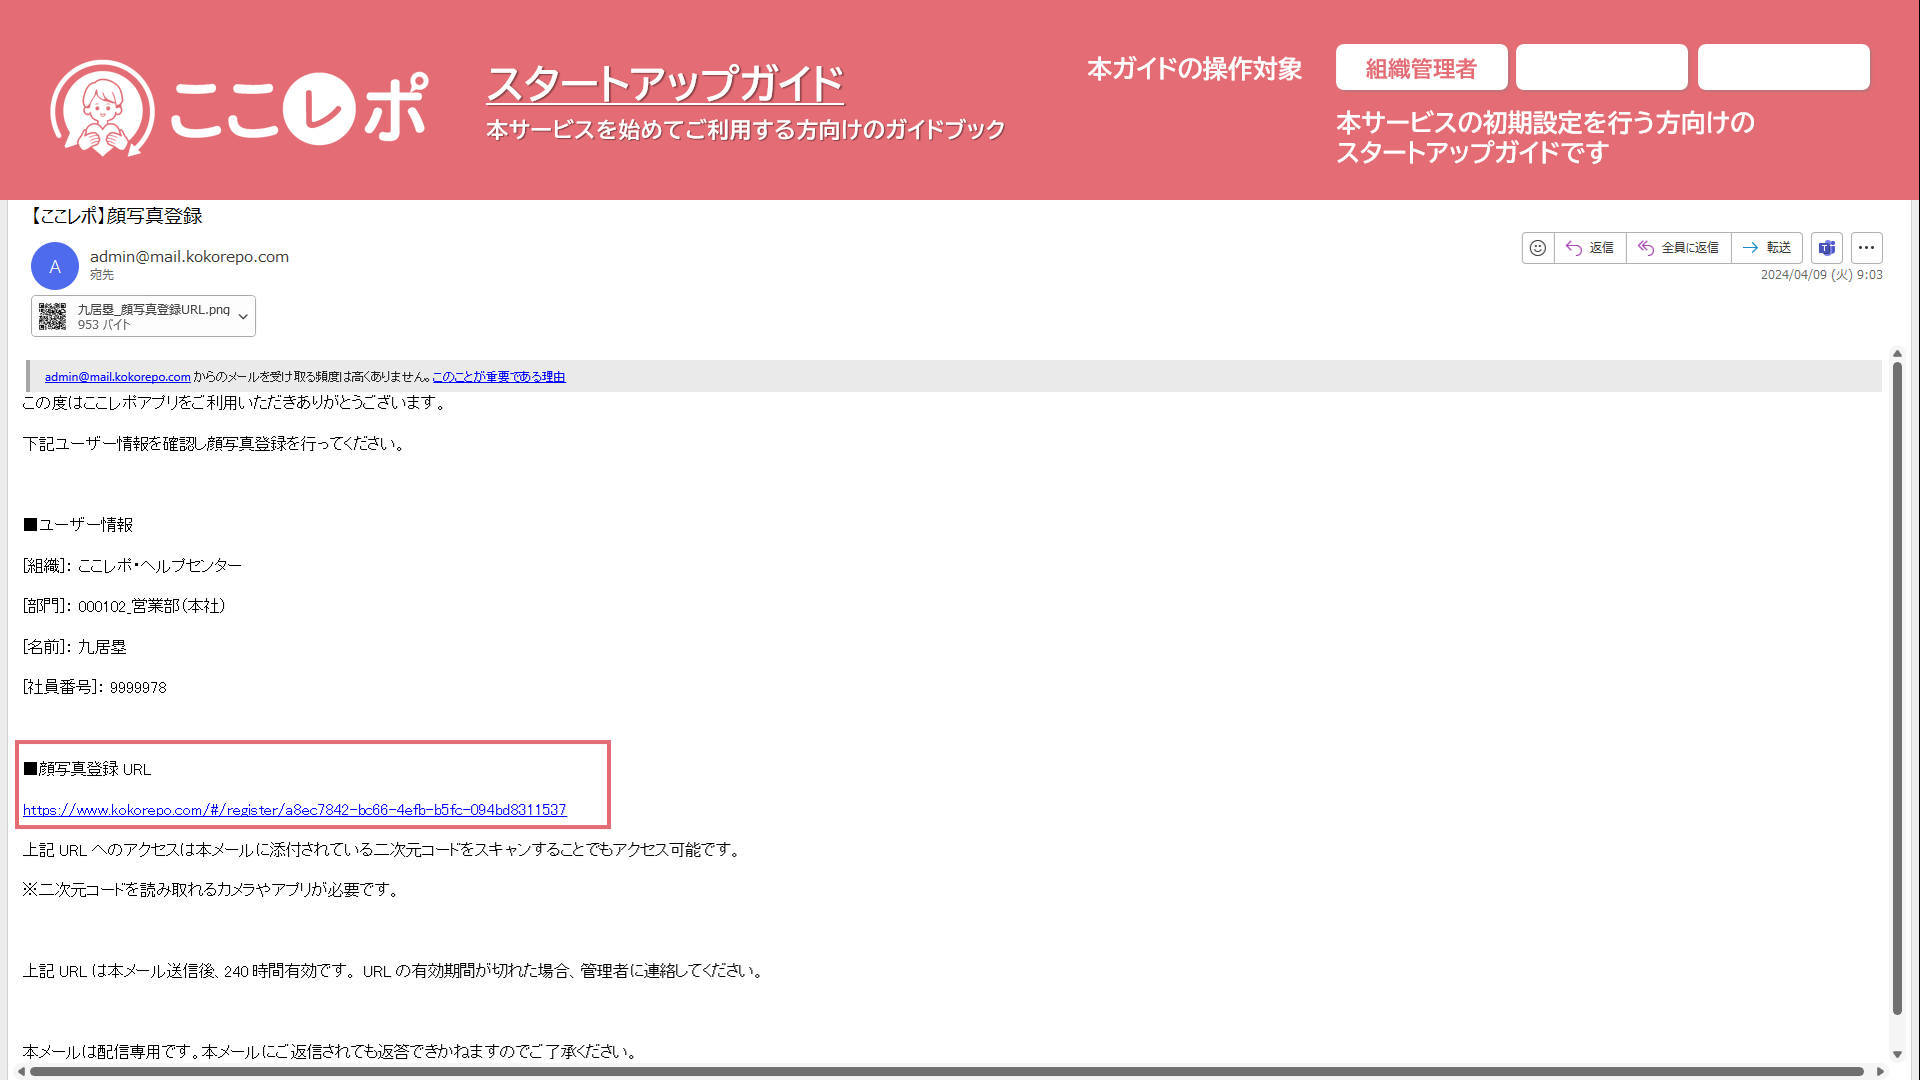Click the Reply All (全員に返信) button
The height and width of the screenshot is (1080, 1920).
click(x=1678, y=248)
